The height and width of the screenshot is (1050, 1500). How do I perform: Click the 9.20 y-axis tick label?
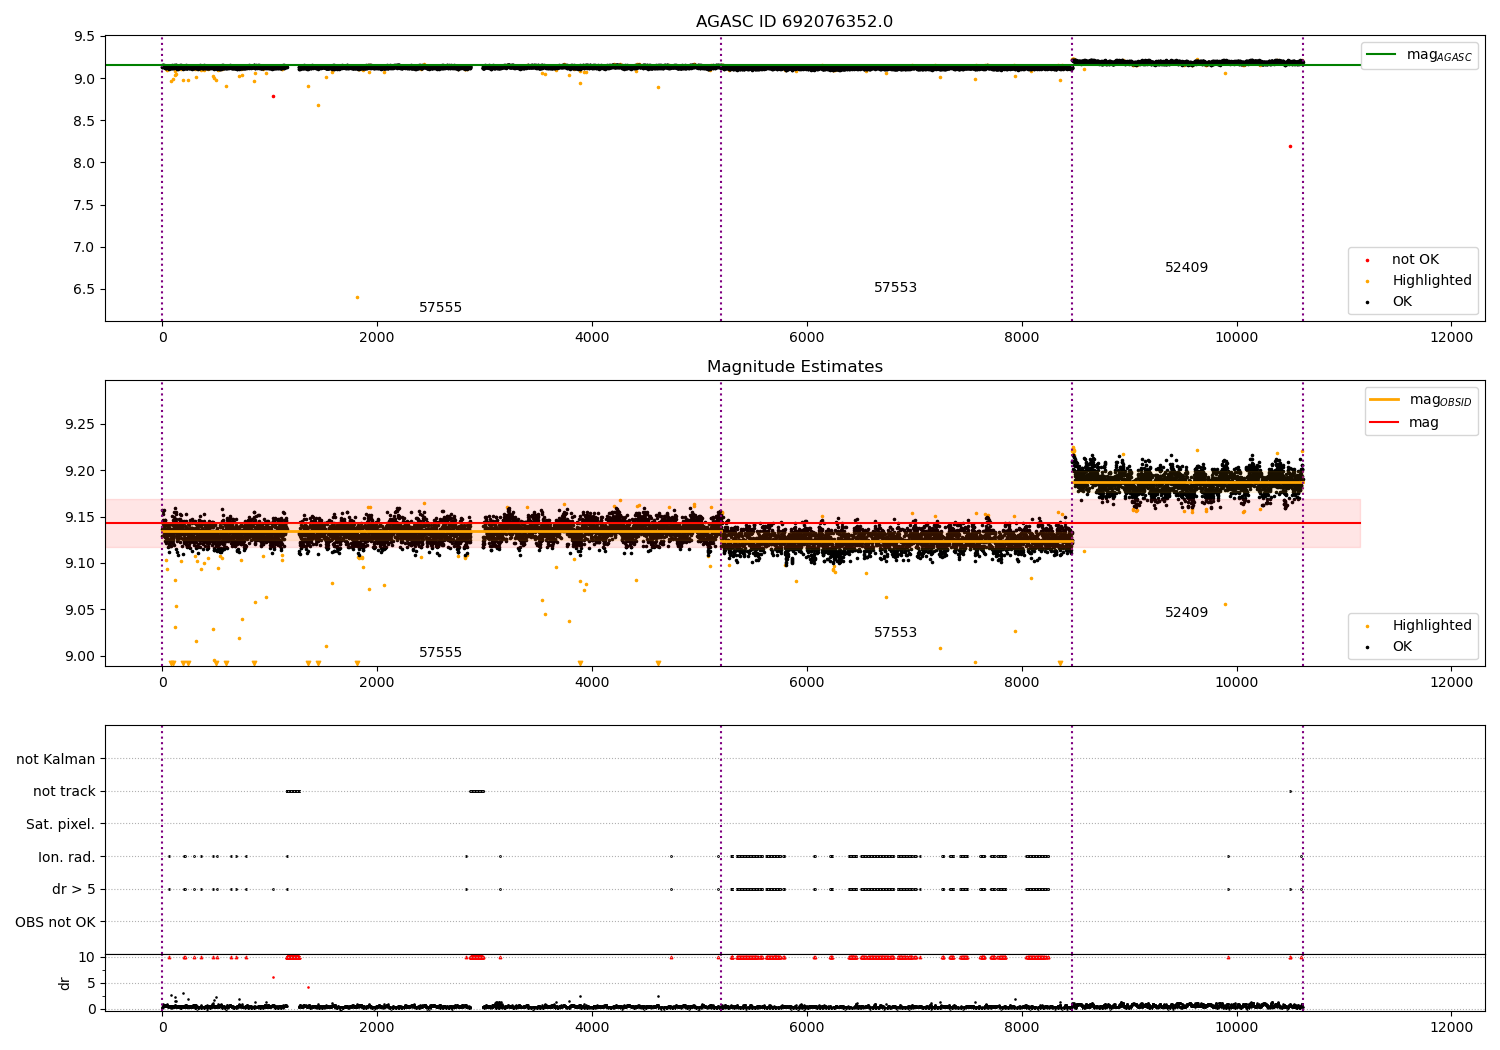coord(80,471)
